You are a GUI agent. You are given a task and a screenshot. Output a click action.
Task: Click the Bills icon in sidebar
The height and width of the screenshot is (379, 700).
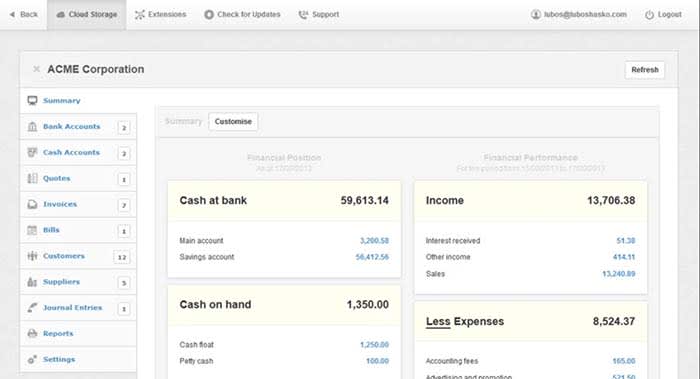tap(32, 230)
